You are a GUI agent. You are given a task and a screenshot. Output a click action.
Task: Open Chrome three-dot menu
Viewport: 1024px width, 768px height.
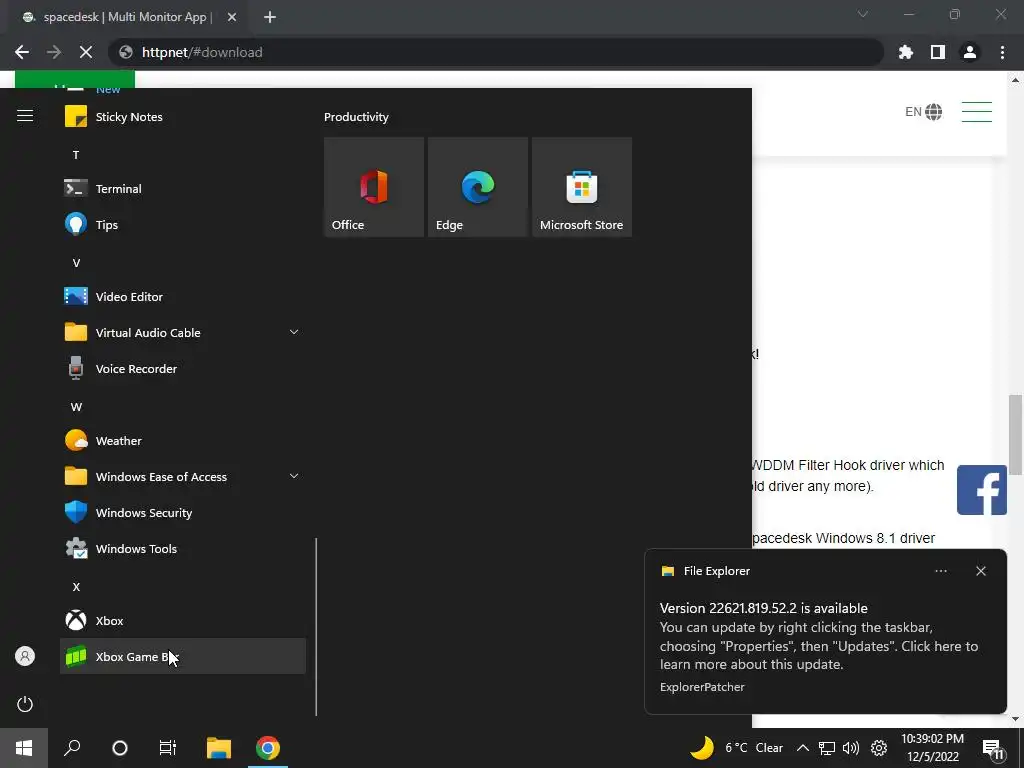click(1002, 52)
